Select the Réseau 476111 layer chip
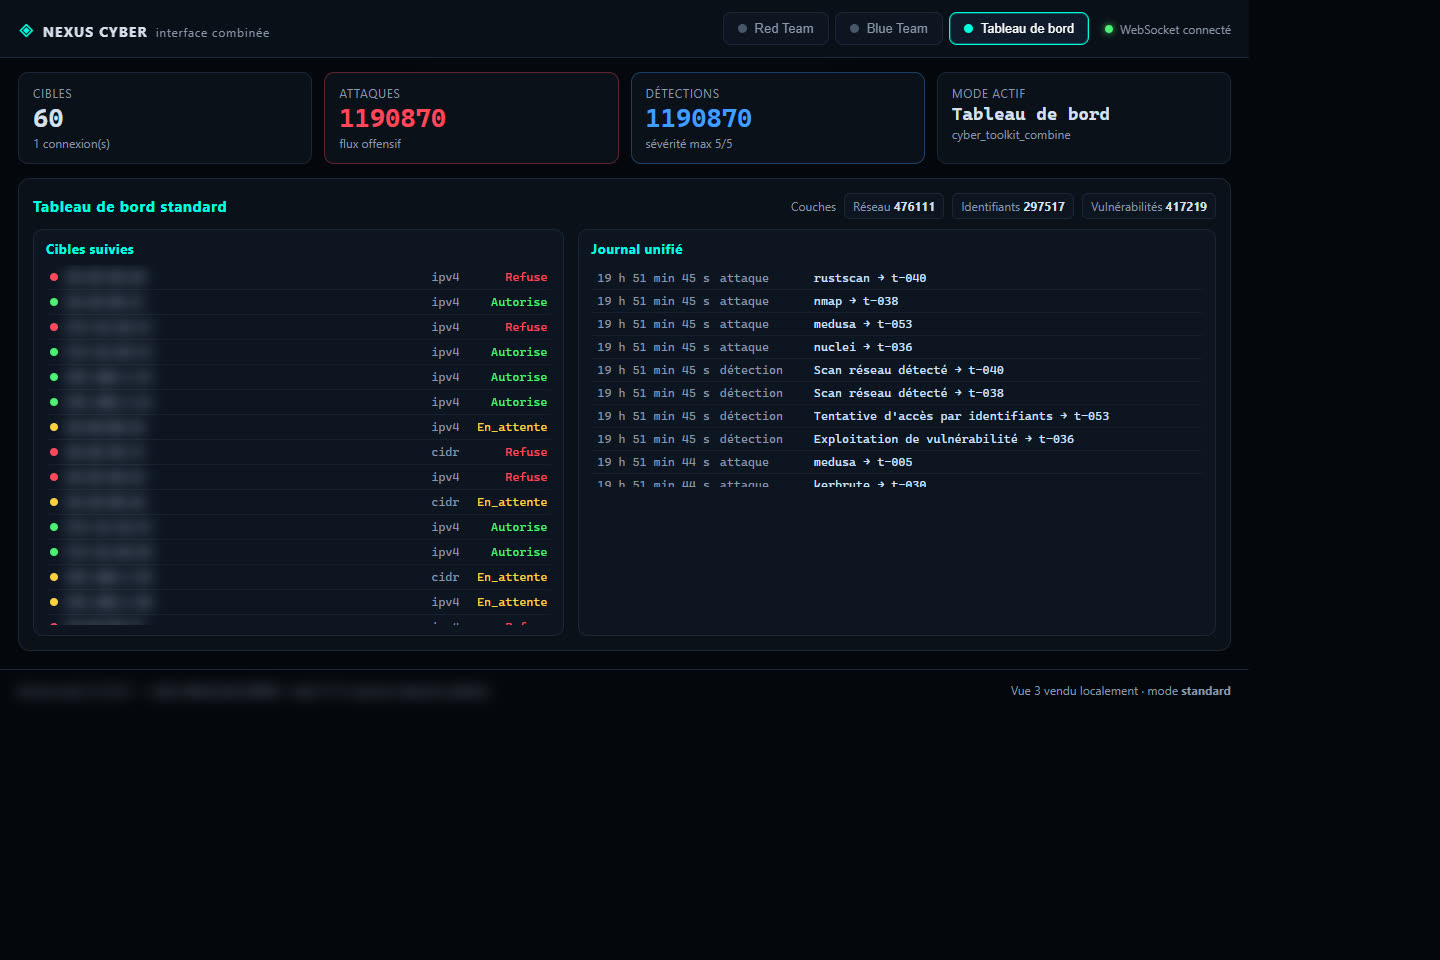This screenshot has width=1440, height=960. pos(894,206)
